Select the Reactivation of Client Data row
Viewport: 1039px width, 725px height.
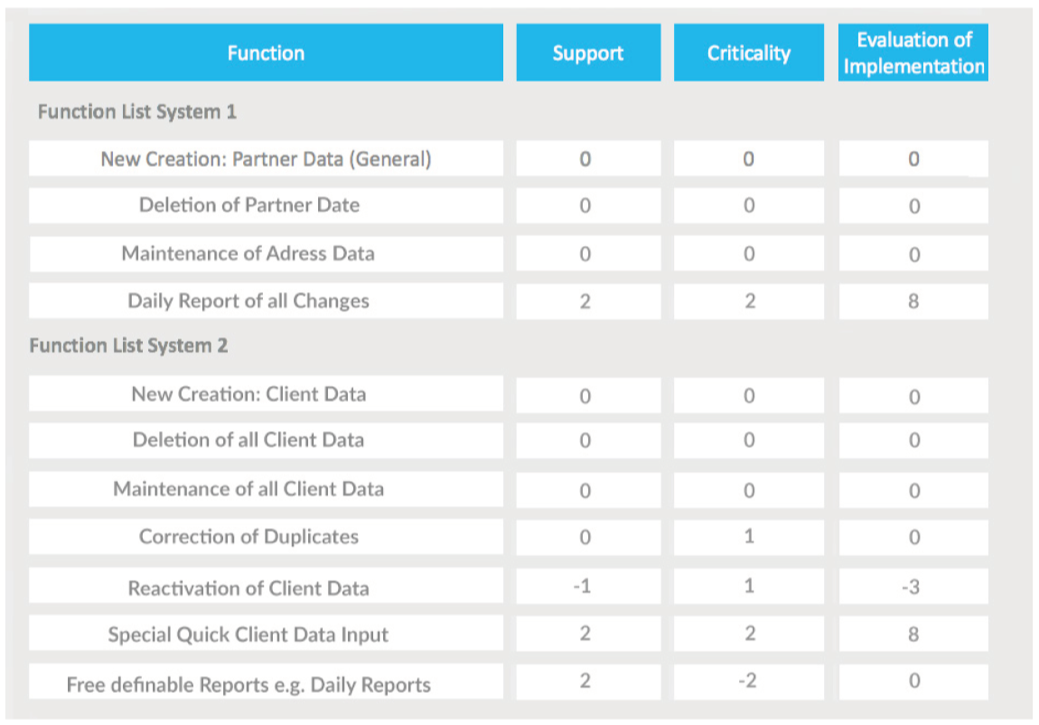(265, 585)
